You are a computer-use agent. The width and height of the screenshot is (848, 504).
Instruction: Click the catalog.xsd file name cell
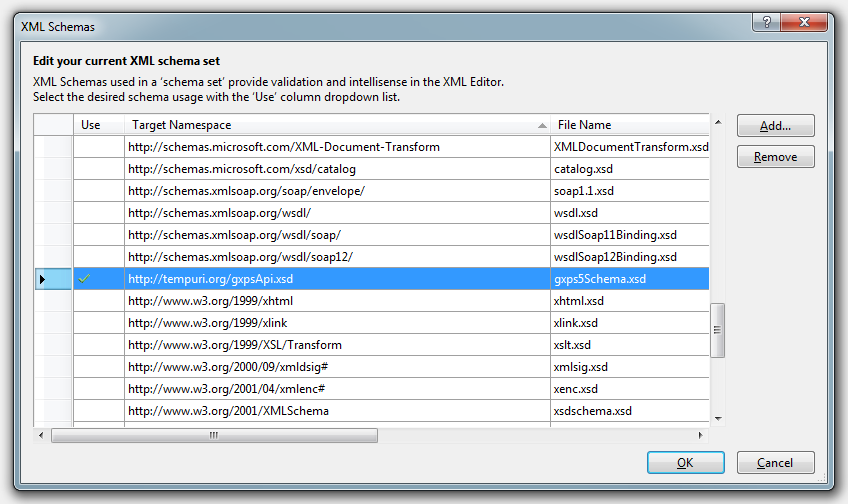630,169
